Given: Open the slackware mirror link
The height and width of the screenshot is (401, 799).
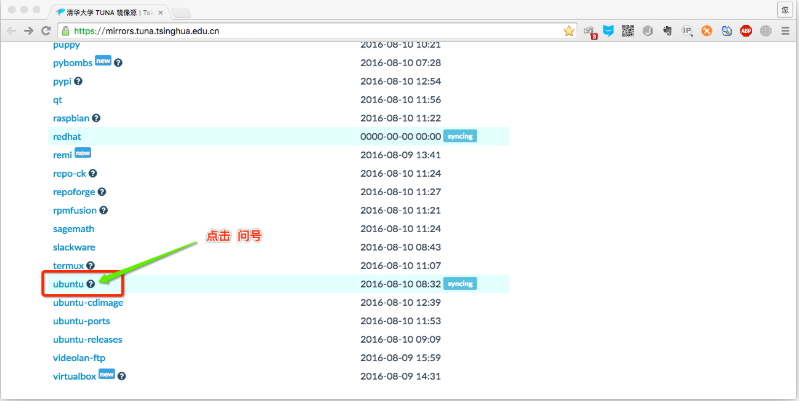Looking at the screenshot, I should (x=74, y=247).
